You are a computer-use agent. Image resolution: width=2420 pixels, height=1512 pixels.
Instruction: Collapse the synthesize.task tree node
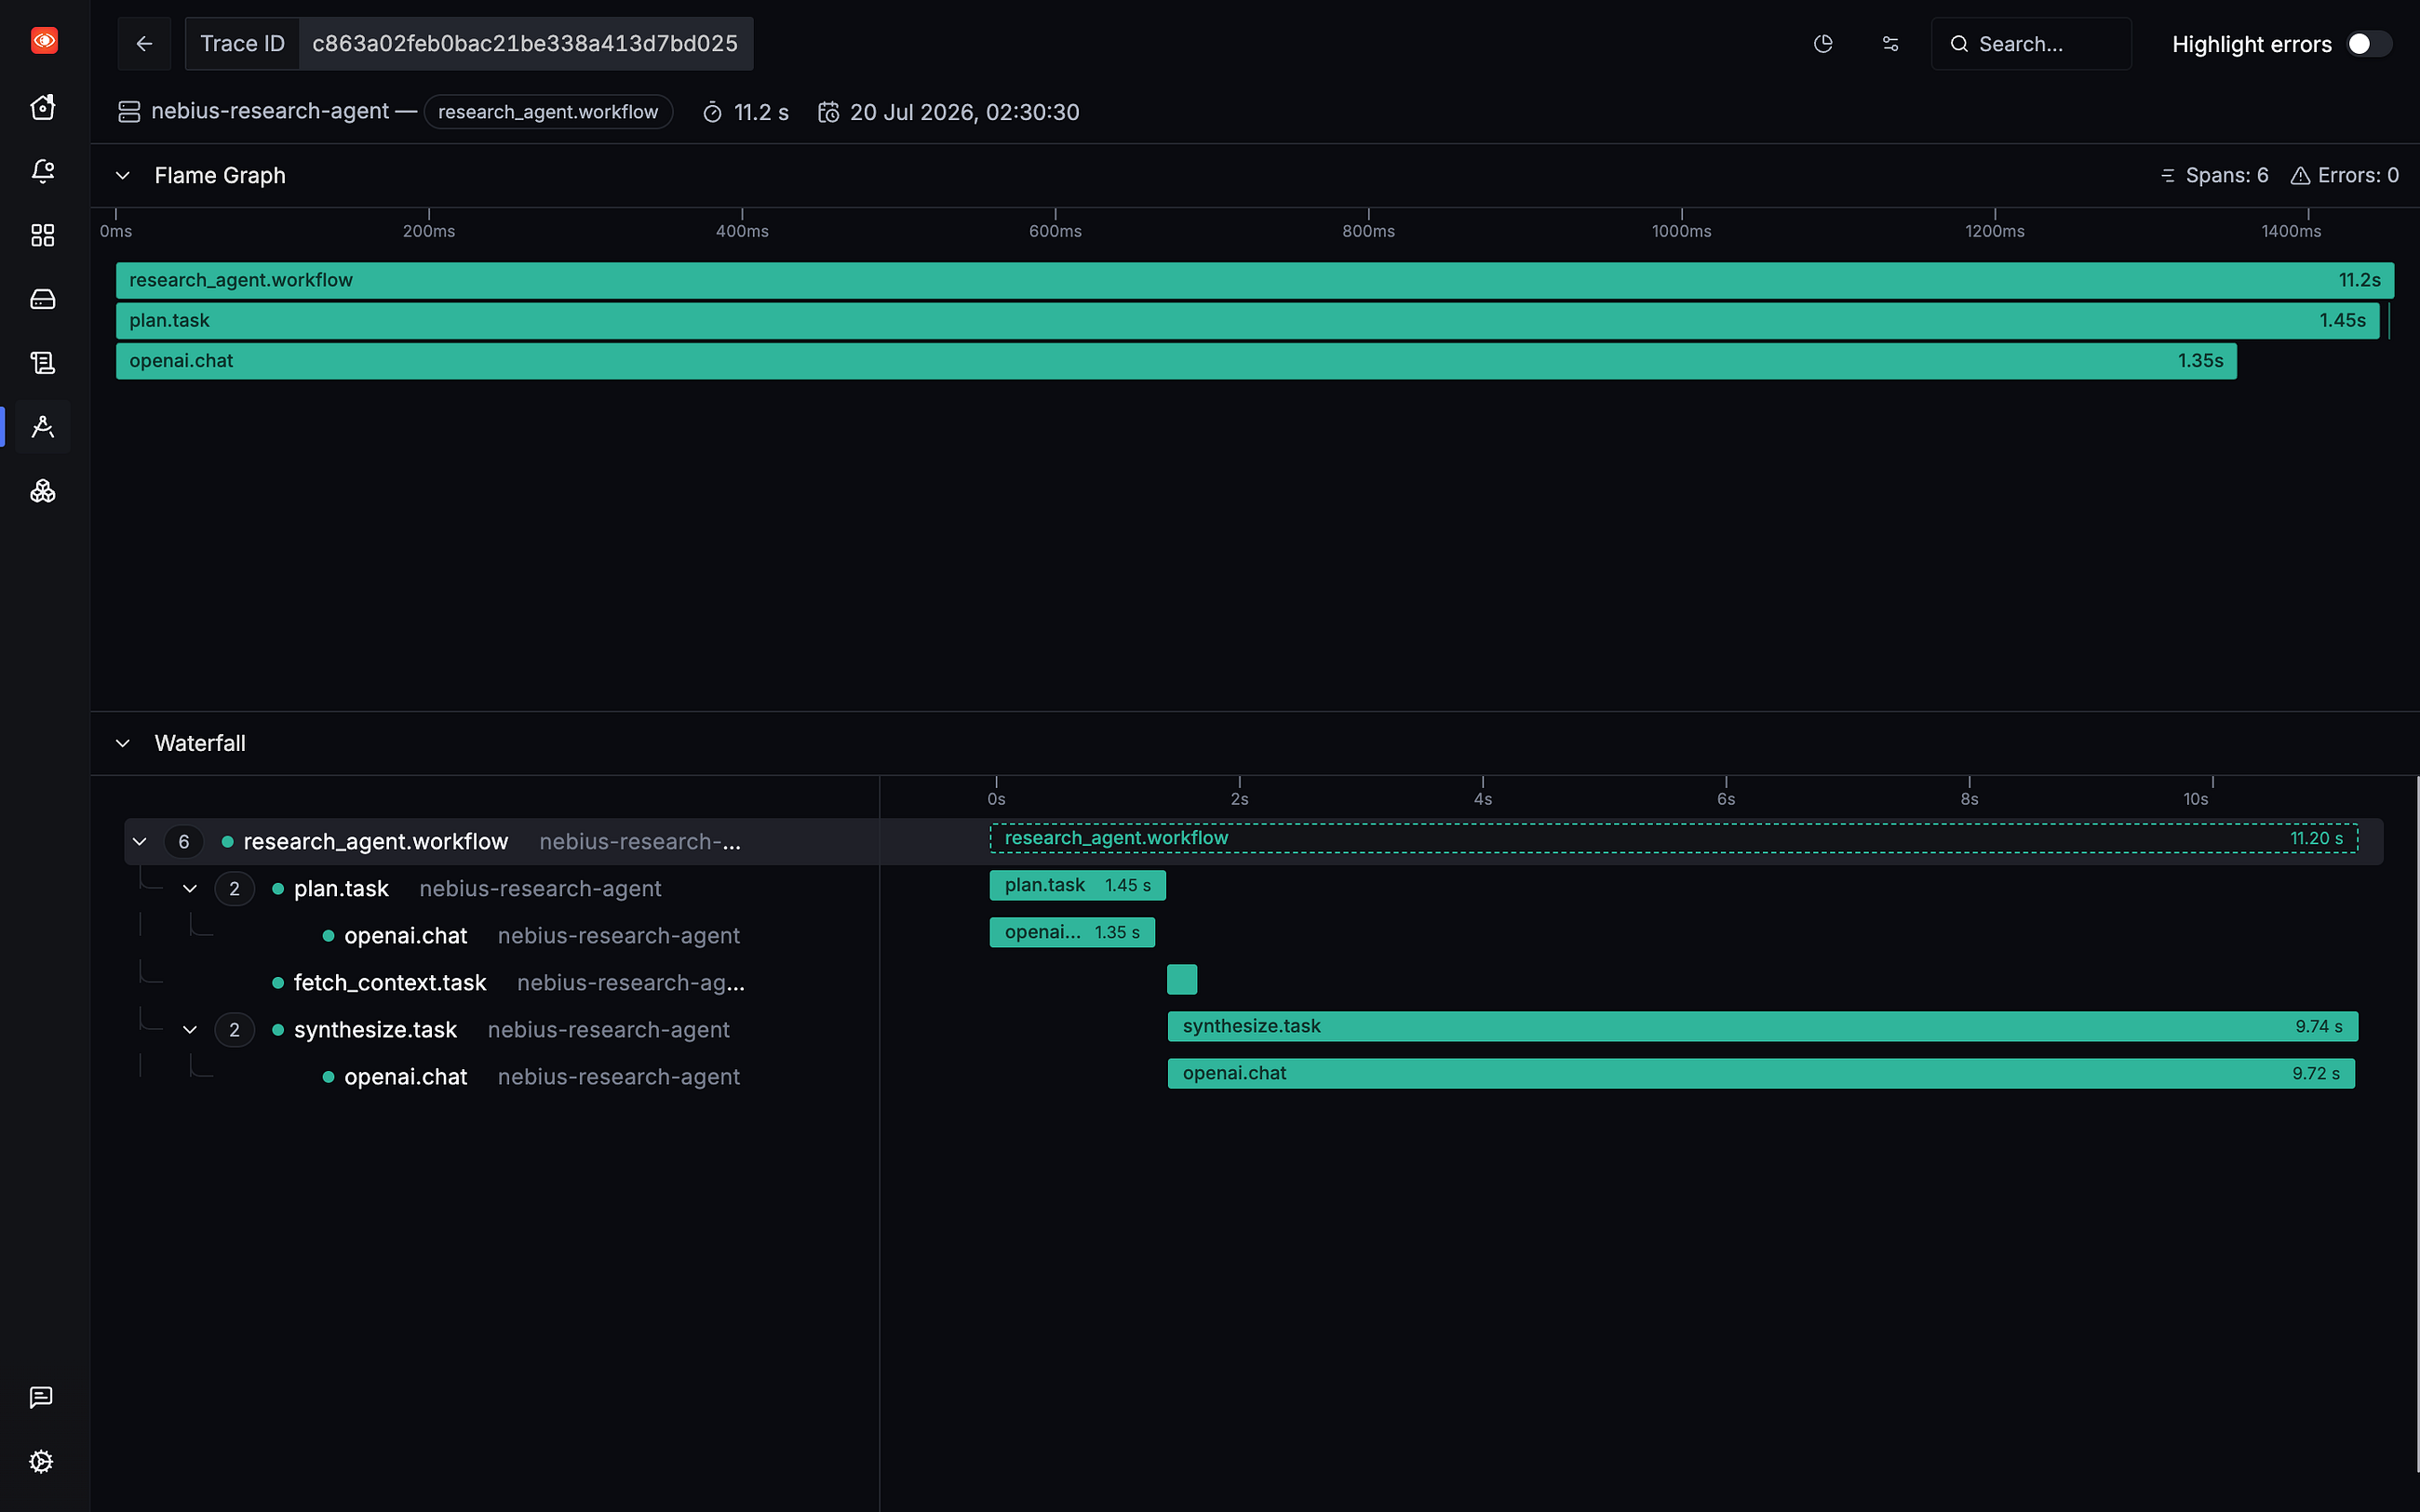[190, 1030]
